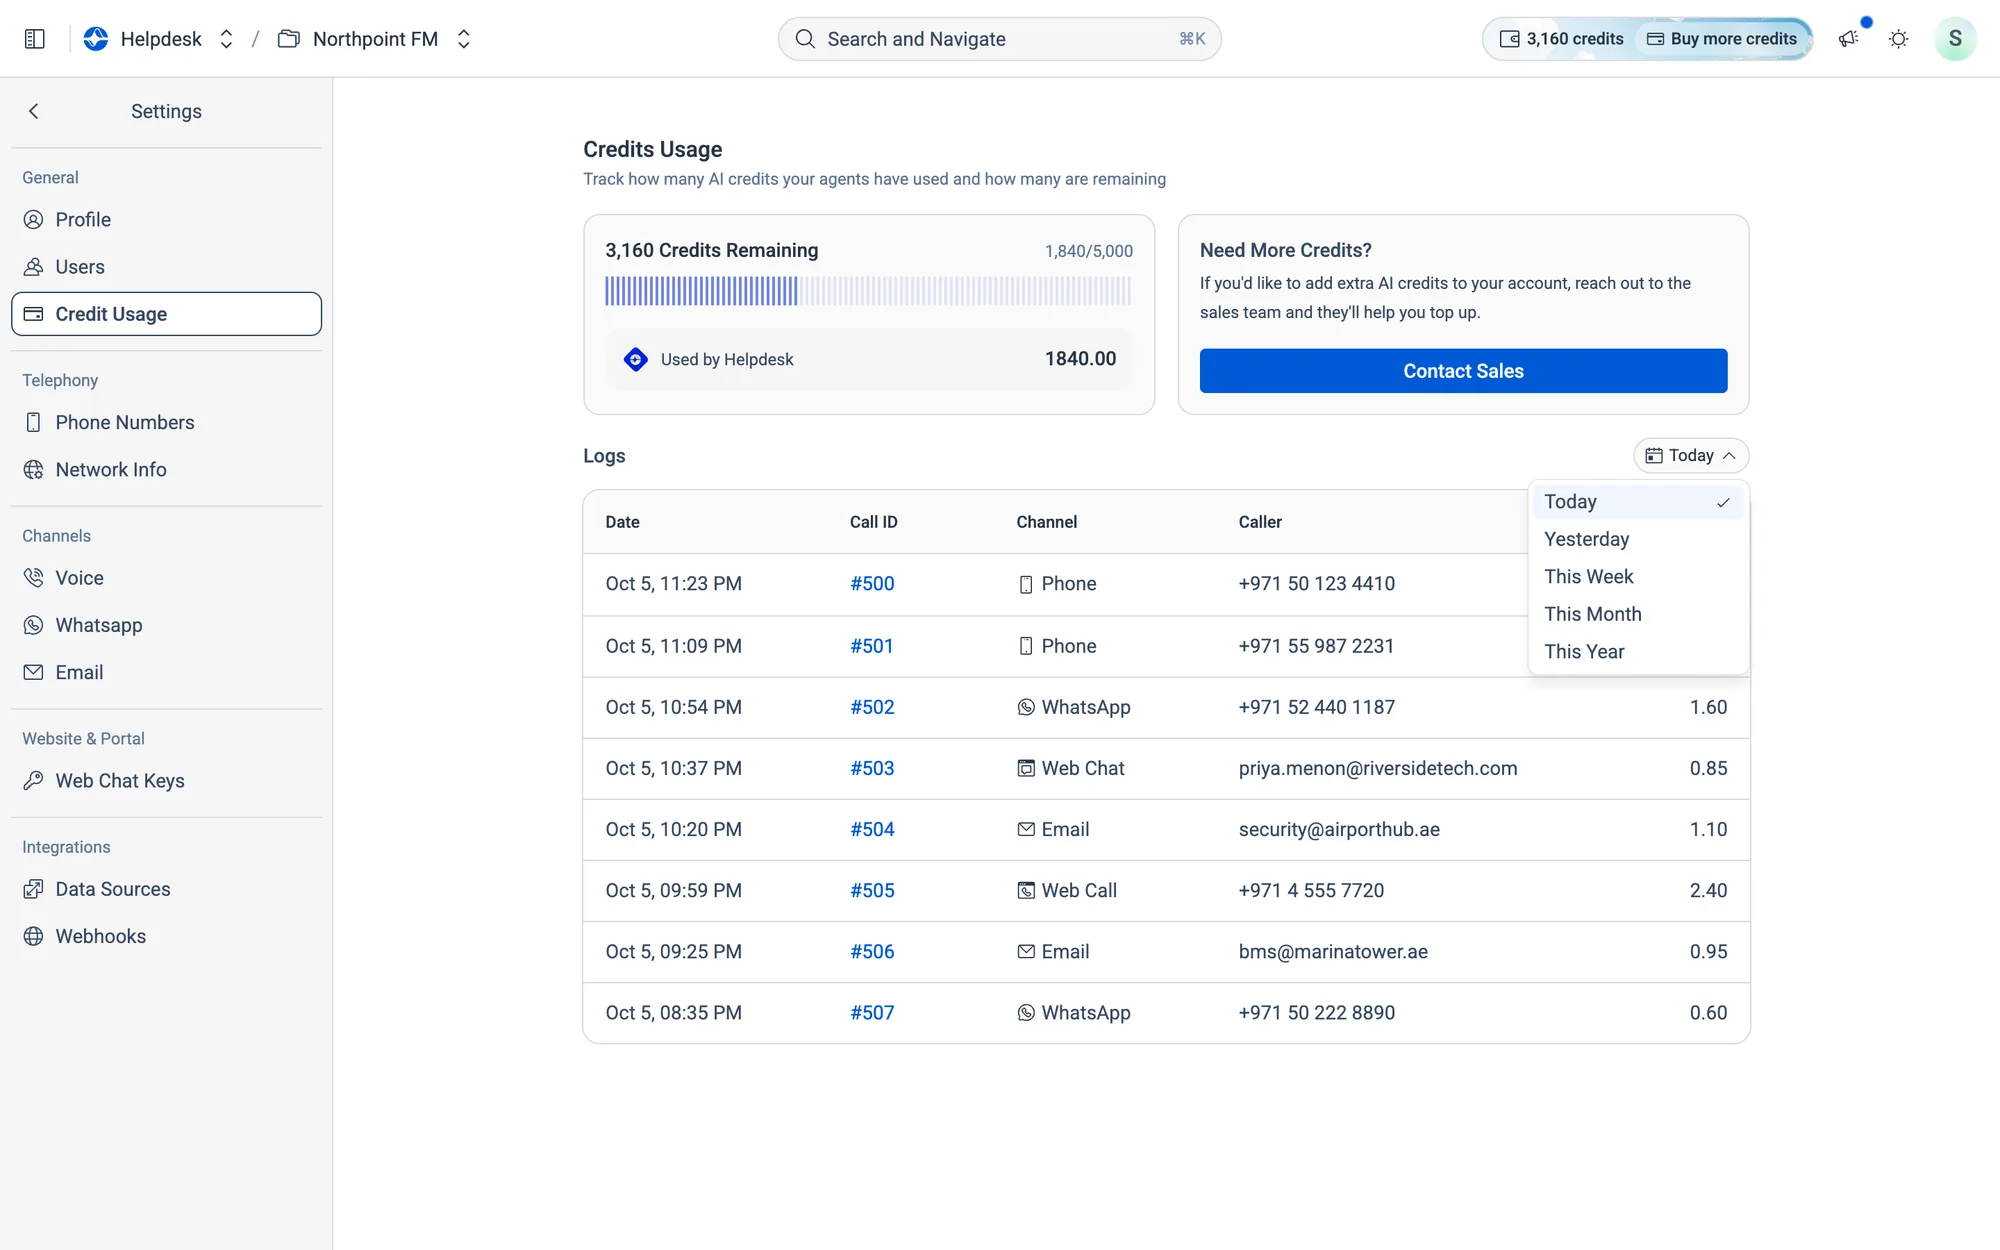Click Phone icon in call #500 row
This screenshot has height=1250, width=2000.
[x=1026, y=584]
